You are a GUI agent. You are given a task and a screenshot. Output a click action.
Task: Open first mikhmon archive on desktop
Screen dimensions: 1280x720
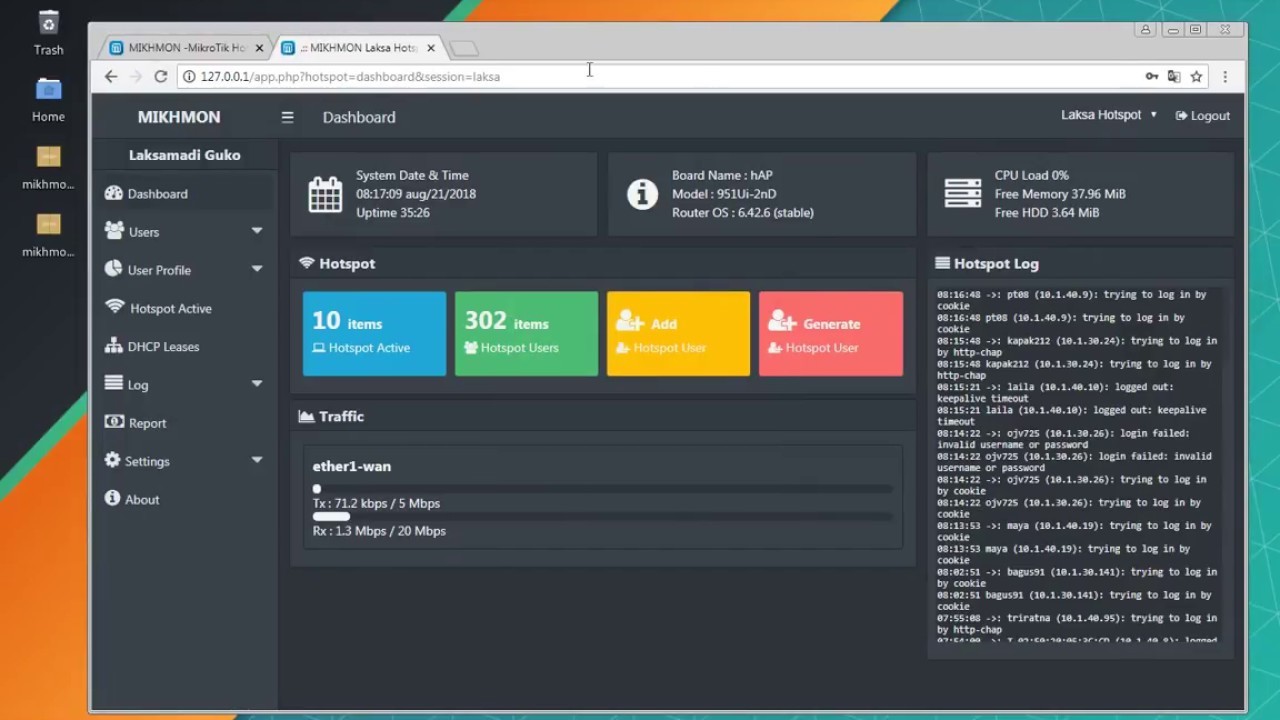(48, 167)
